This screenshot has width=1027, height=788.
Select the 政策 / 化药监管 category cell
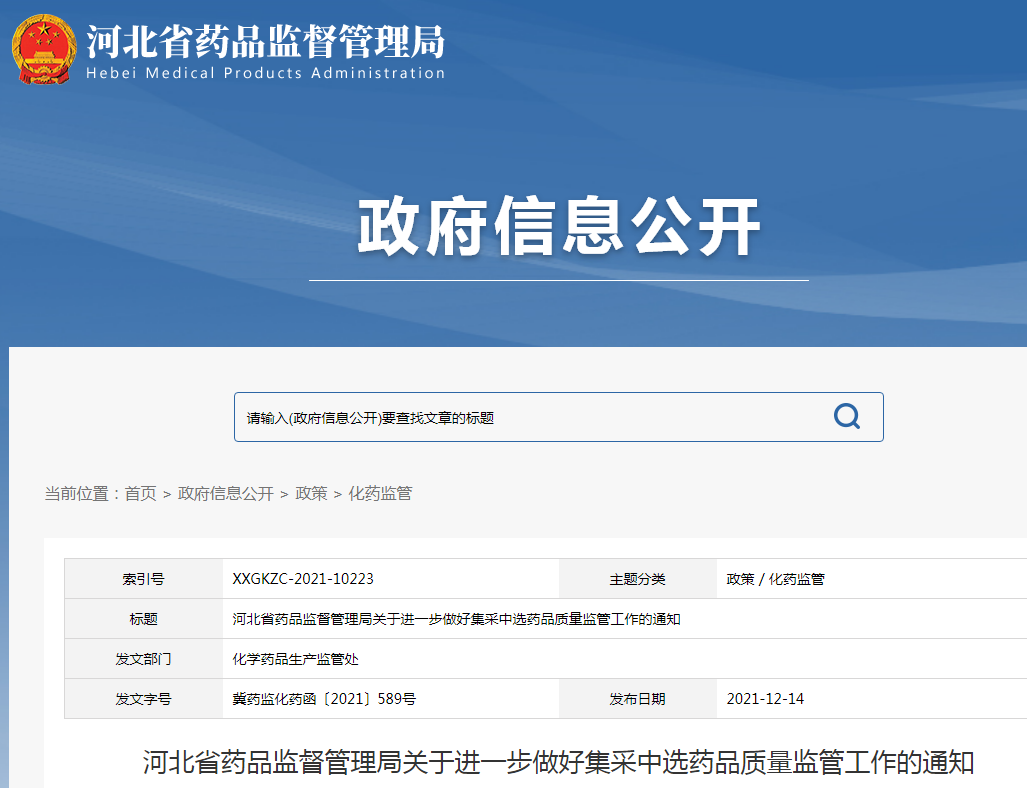click(775, 579)
